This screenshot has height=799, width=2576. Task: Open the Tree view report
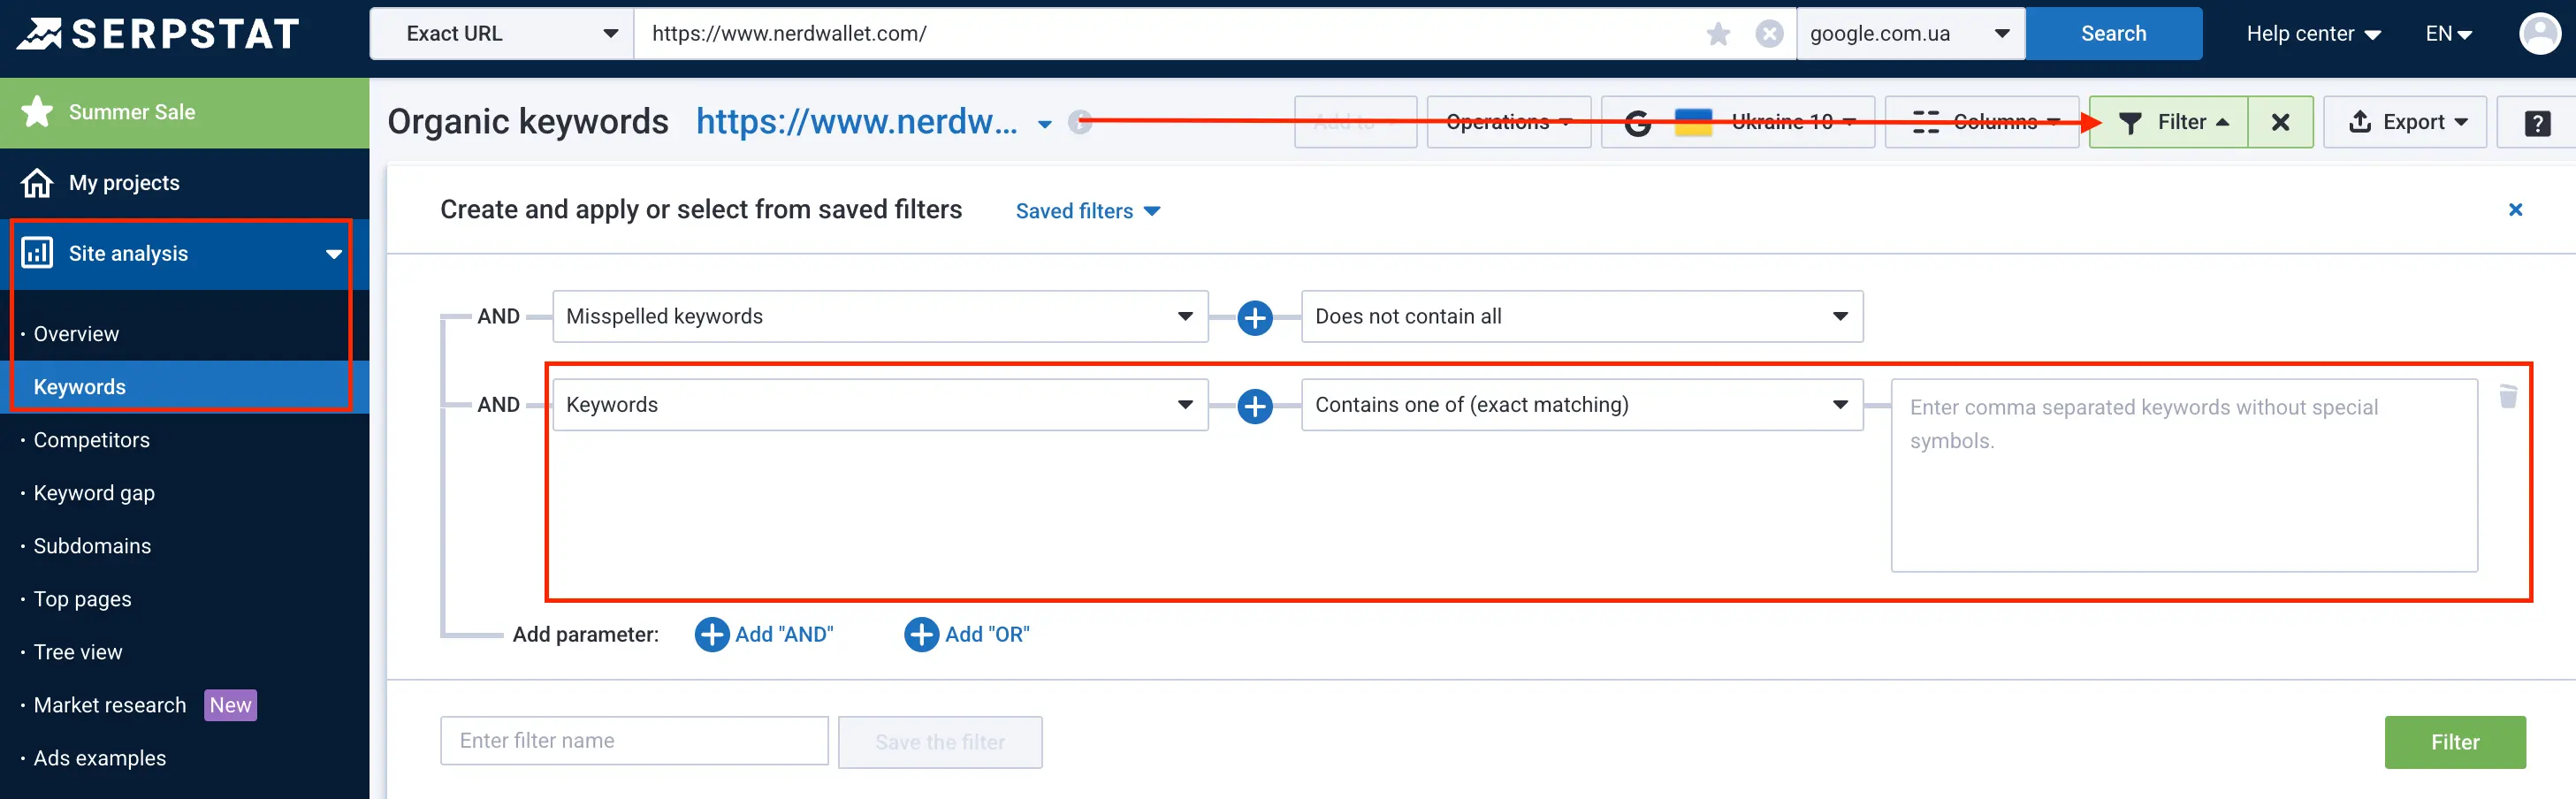tap(78, 652)
